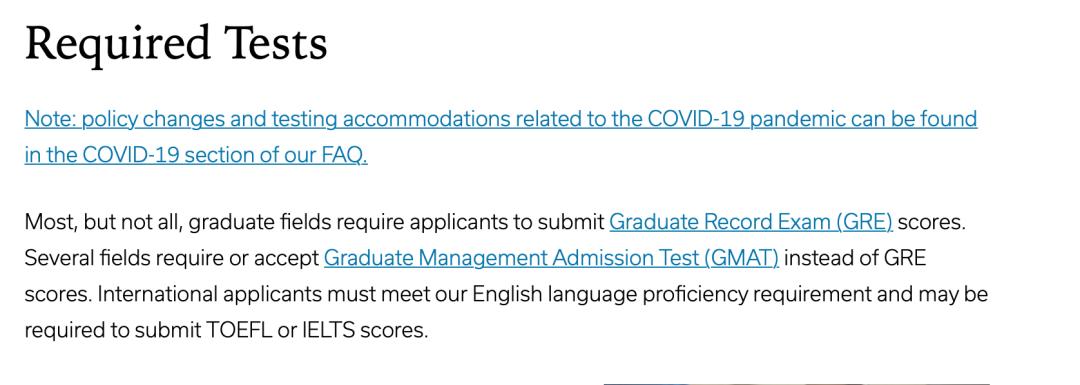Open the Graduate Record Exam (GRE) link
The image size is (1080, 385).
tap(751, 222)
